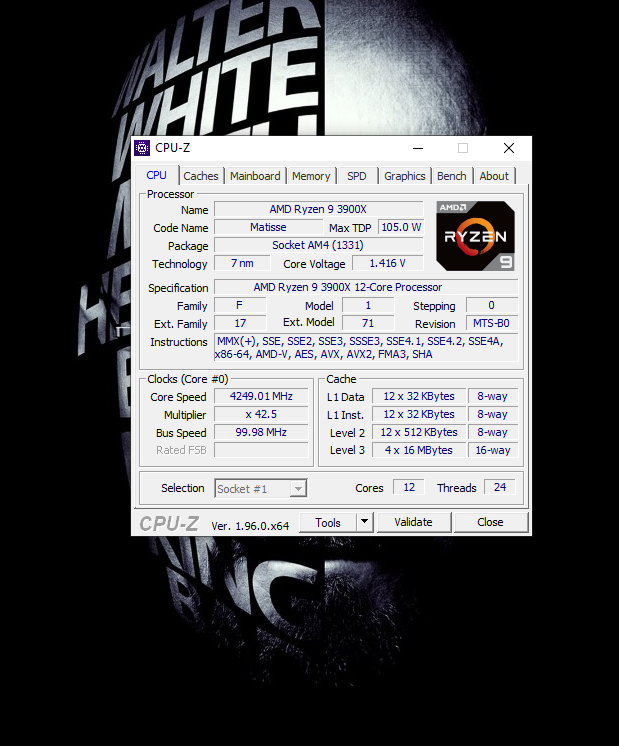Open the Memory tab
Screen dimensions: 619x746
point(311,176)
